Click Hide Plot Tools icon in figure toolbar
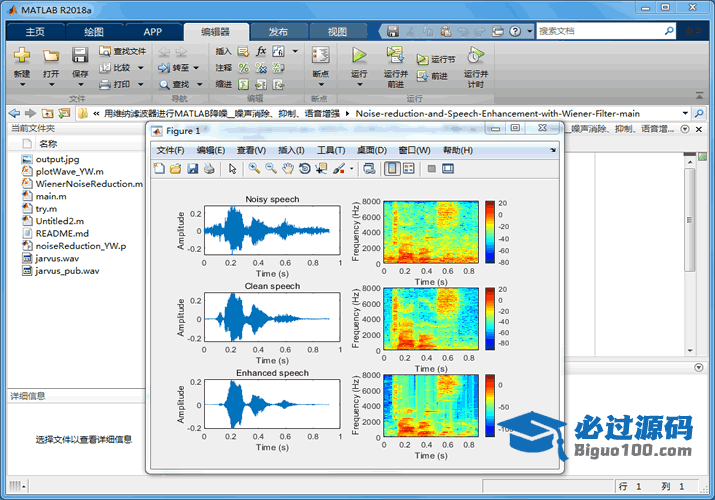715x500 pixels. pyautogui.click(x=432, y=169)
